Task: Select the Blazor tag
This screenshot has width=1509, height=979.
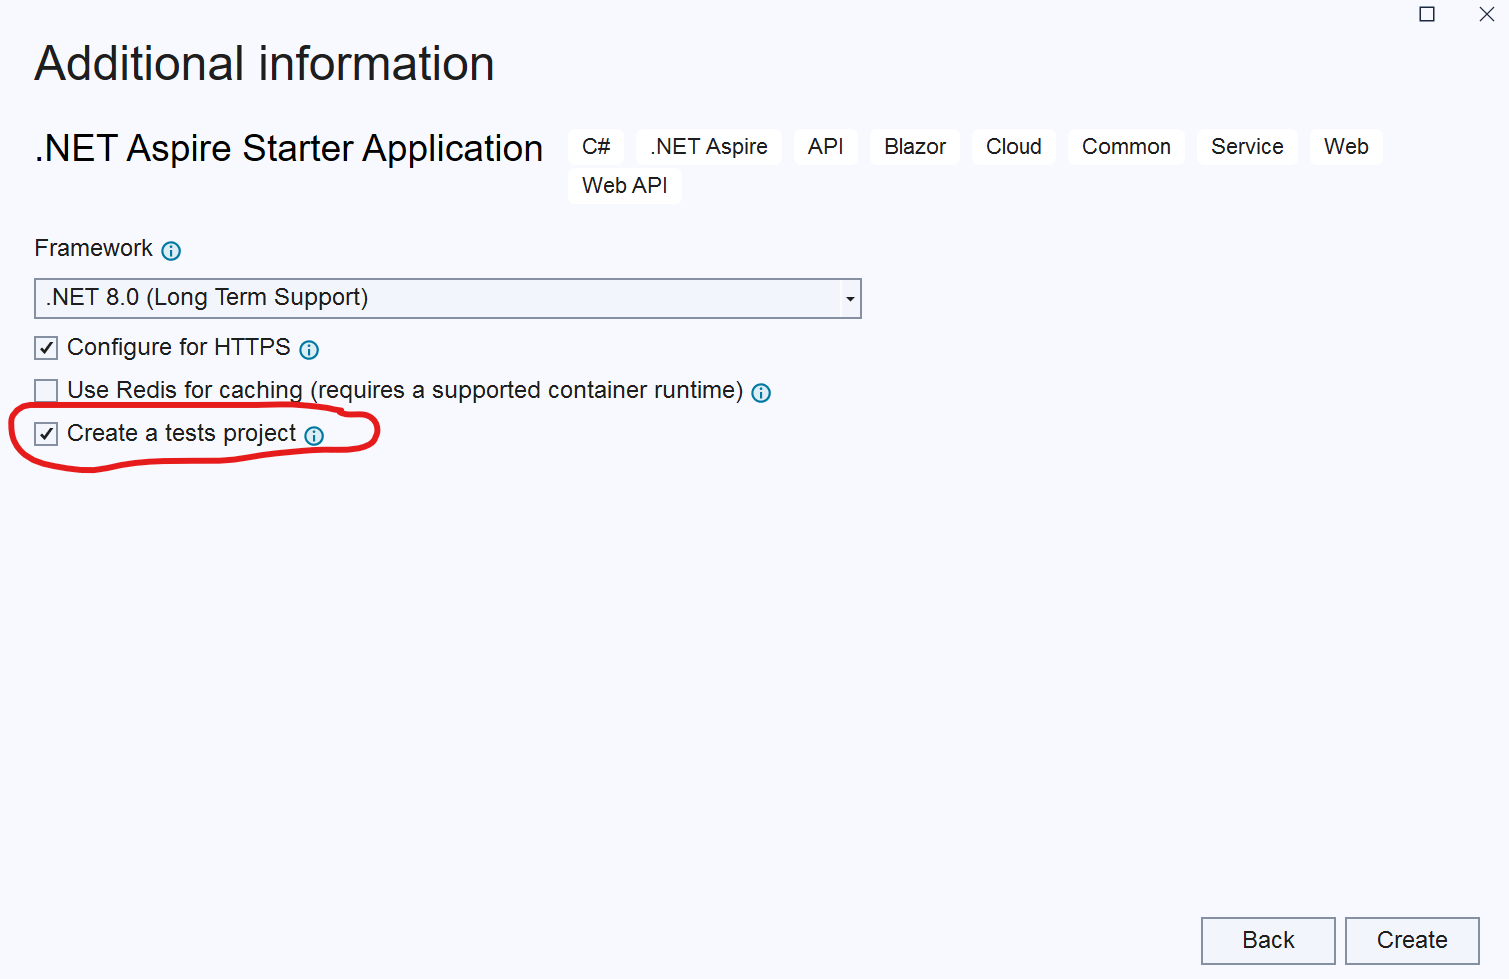Action: [x=913, y=146]
